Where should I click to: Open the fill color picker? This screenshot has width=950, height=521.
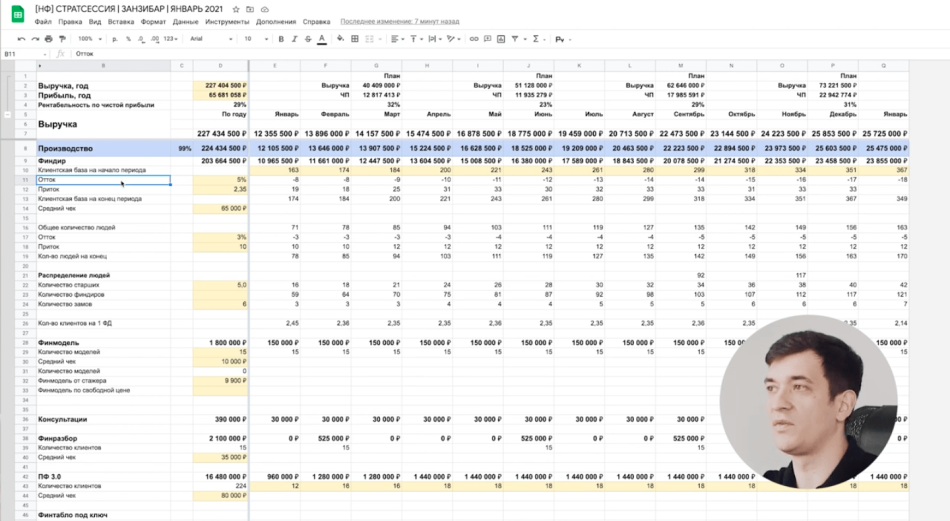tap(340, 39)
